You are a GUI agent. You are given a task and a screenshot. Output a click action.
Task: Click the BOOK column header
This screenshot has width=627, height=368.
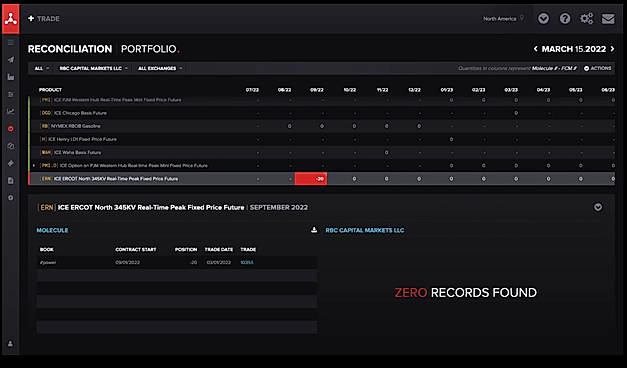pyautogui.click(x=46, y=249)
